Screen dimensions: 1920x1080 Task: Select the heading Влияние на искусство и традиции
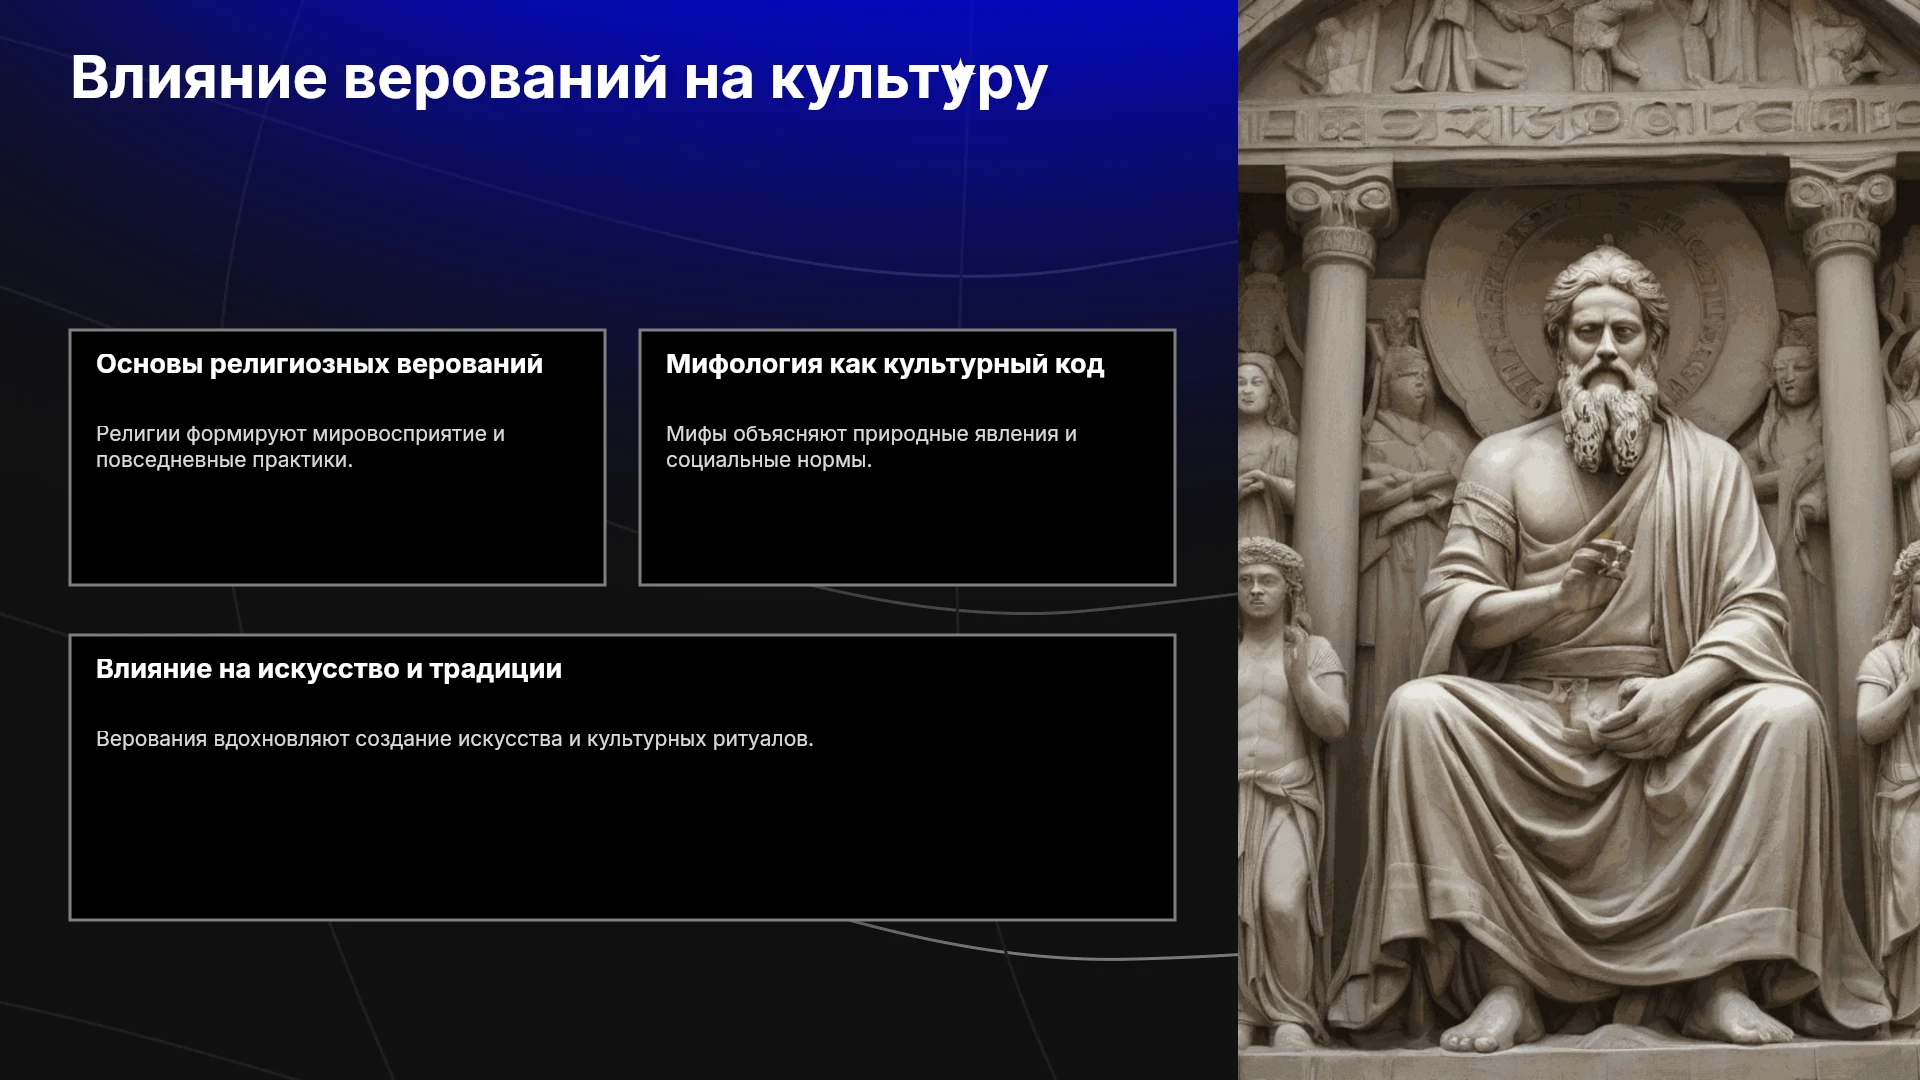tap(329, 669)
